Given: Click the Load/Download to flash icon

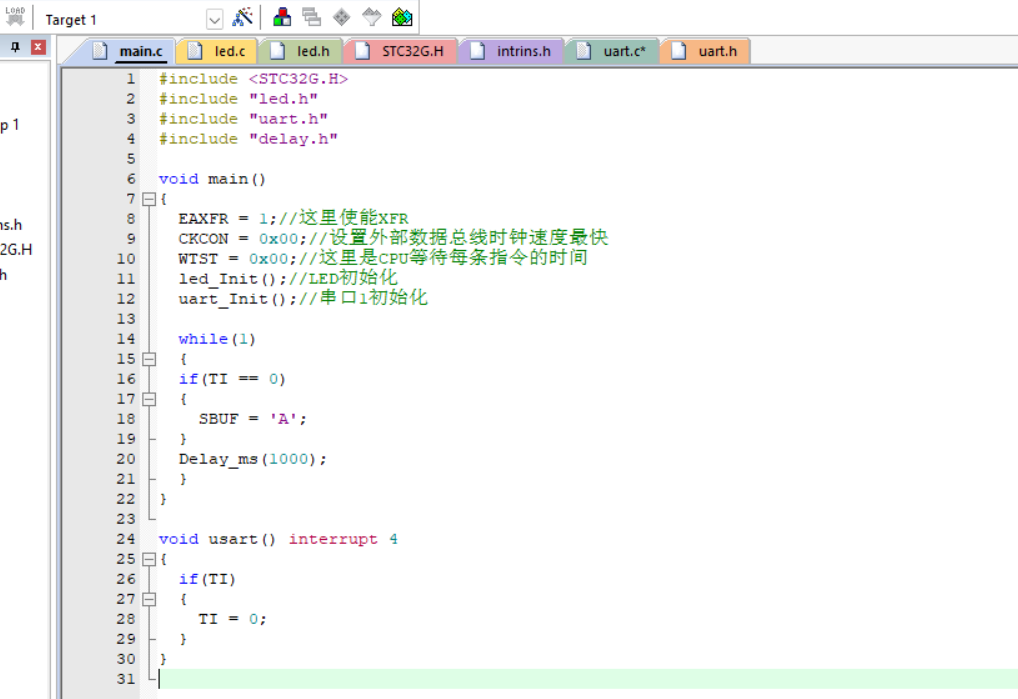Looking at the screenshot, I should [x=15, y=17].
